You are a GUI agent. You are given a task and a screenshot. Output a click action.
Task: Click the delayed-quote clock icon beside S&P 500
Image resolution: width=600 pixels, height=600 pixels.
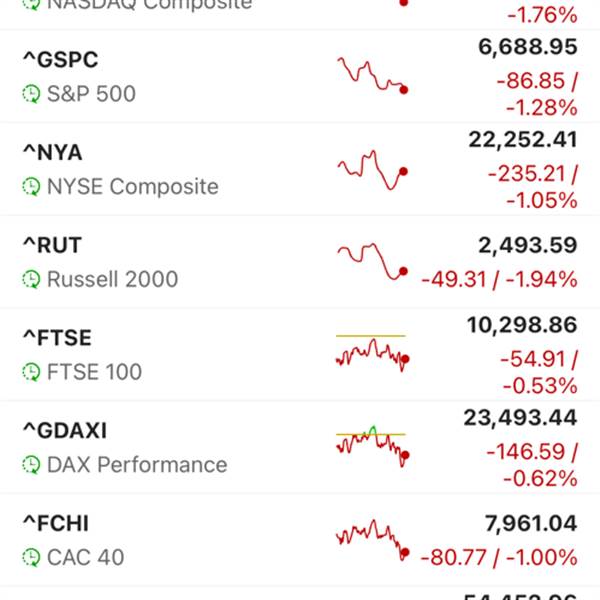pos(31,94)
